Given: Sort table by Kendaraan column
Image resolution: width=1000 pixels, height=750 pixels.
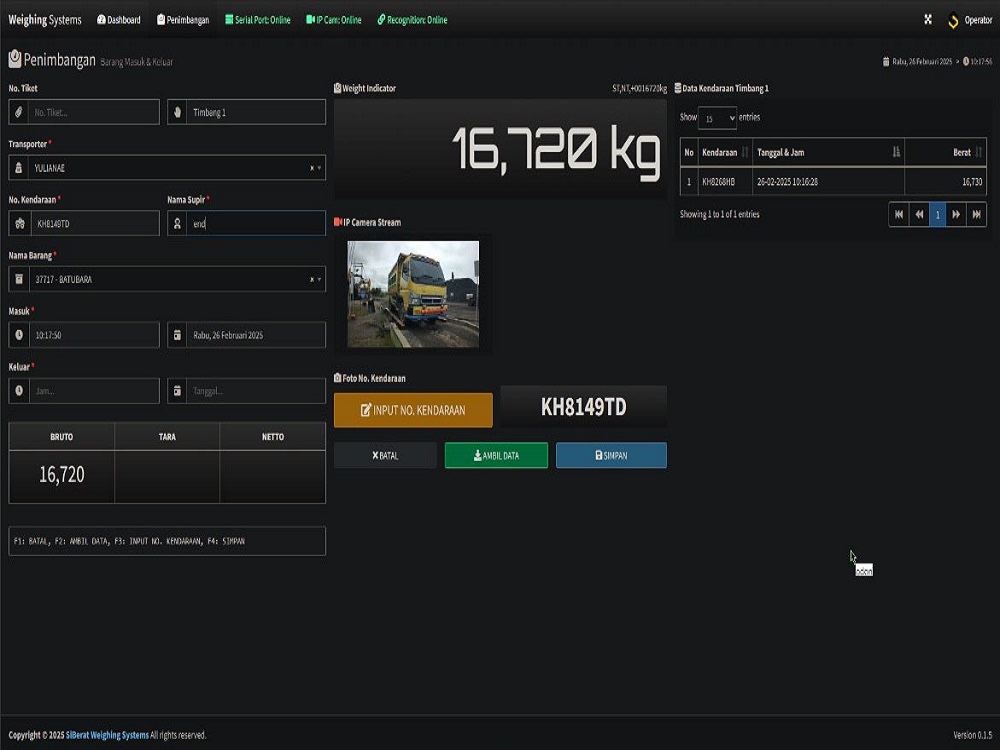Looking at the screenshot, I should pyautogui.click(x=725, y=152).
